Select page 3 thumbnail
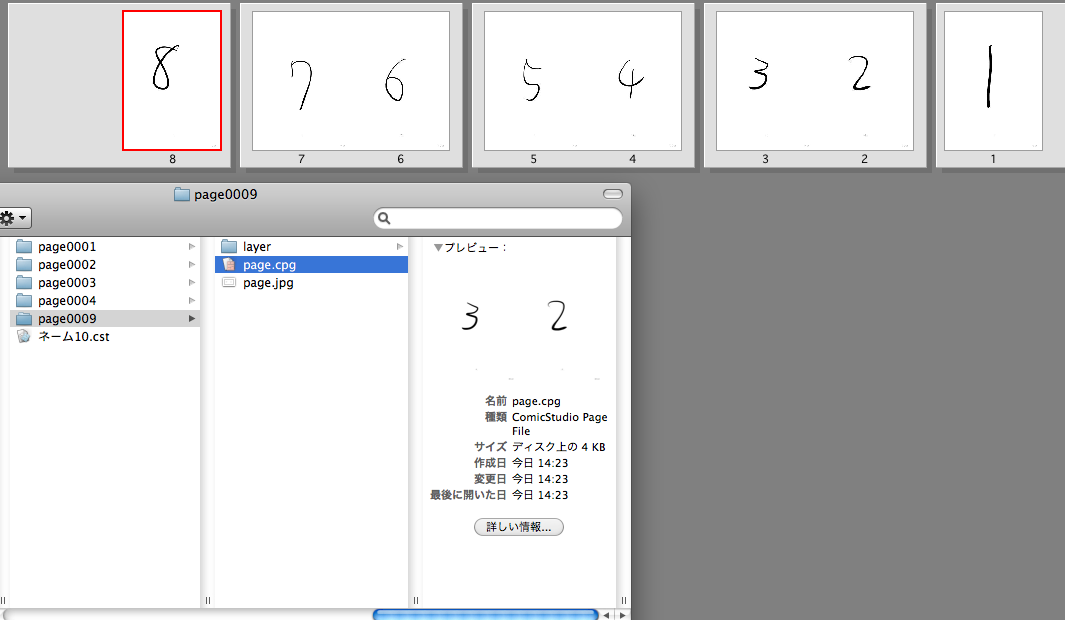This screenshot has height=620, width=1065. point(765,81)
